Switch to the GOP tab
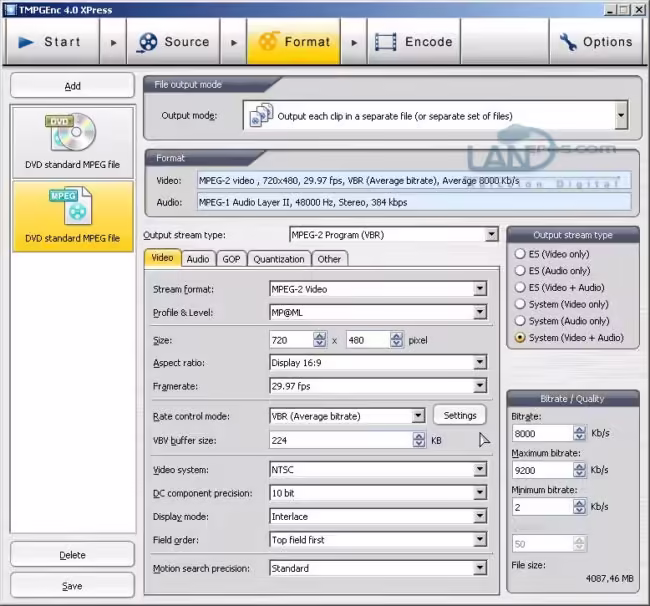The image size is (650, 606). 231,259
